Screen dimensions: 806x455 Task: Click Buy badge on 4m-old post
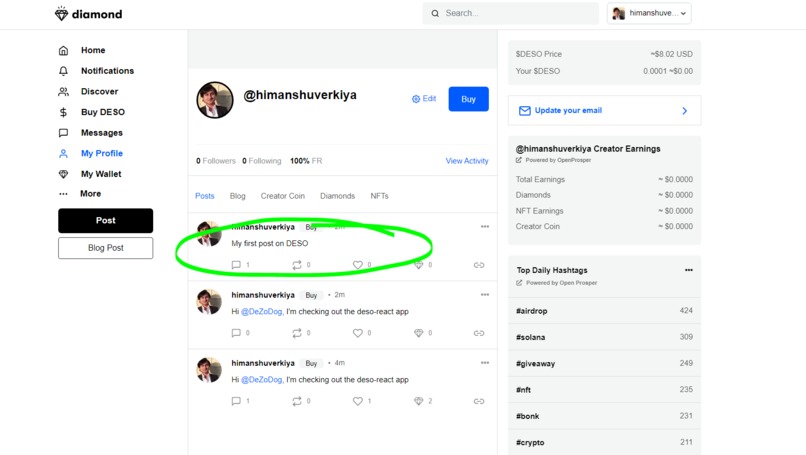[311, 363]
